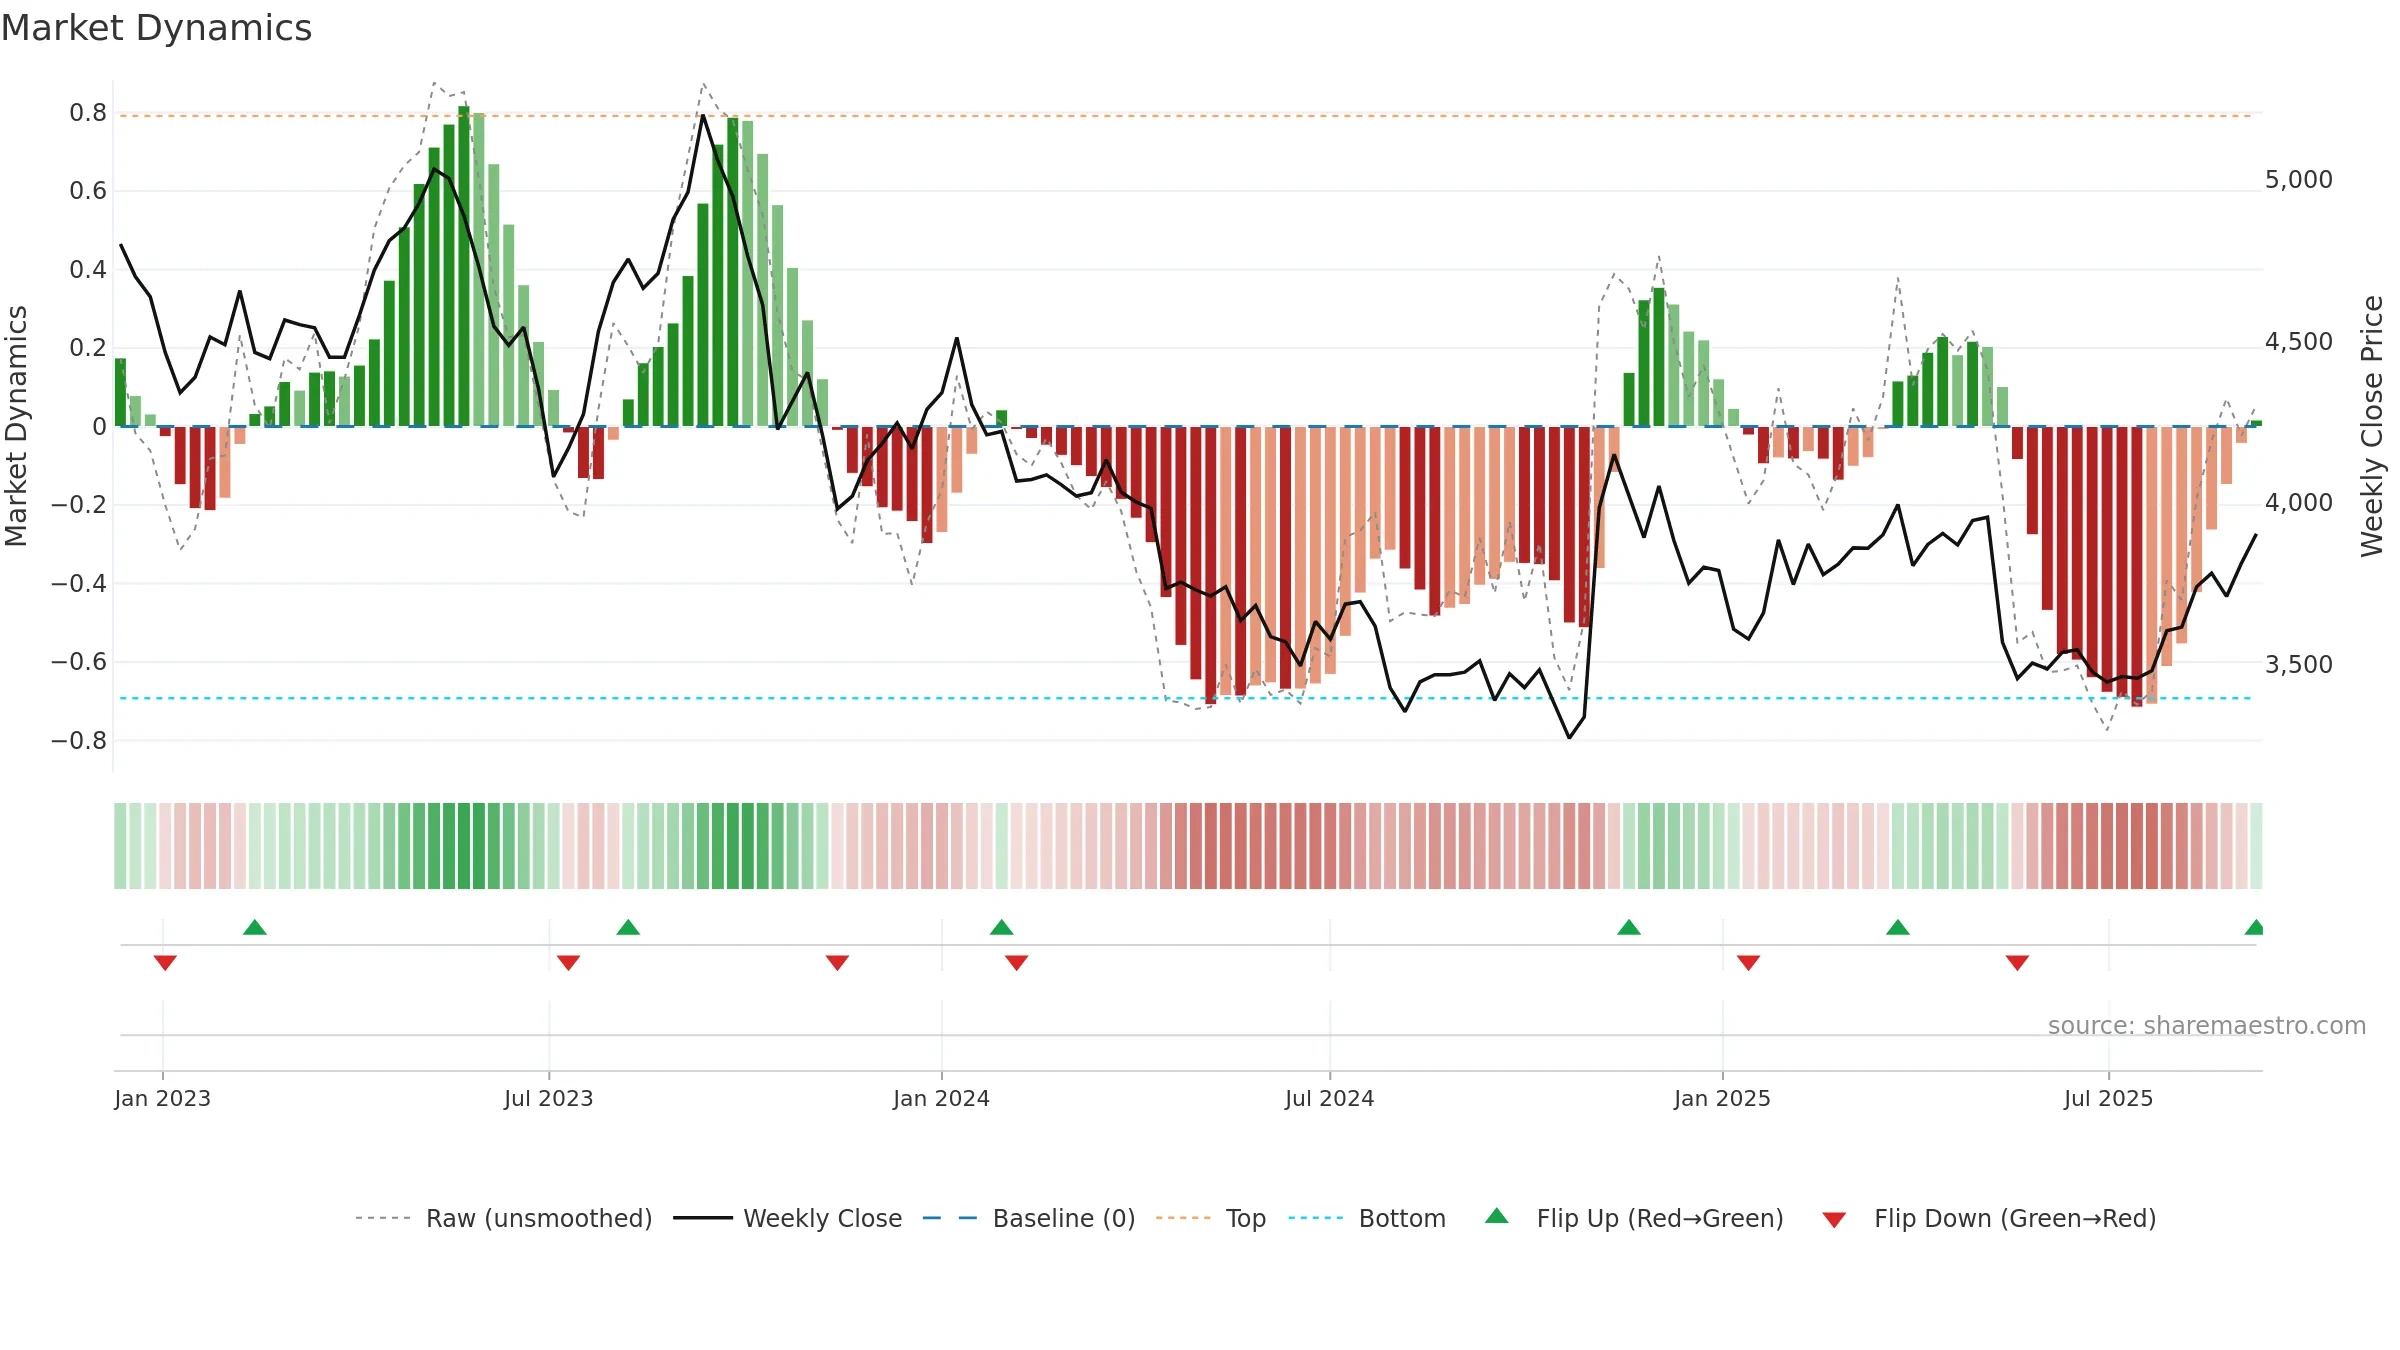Click the −0.2 tick on the left axis

click(x=79, y=505)
